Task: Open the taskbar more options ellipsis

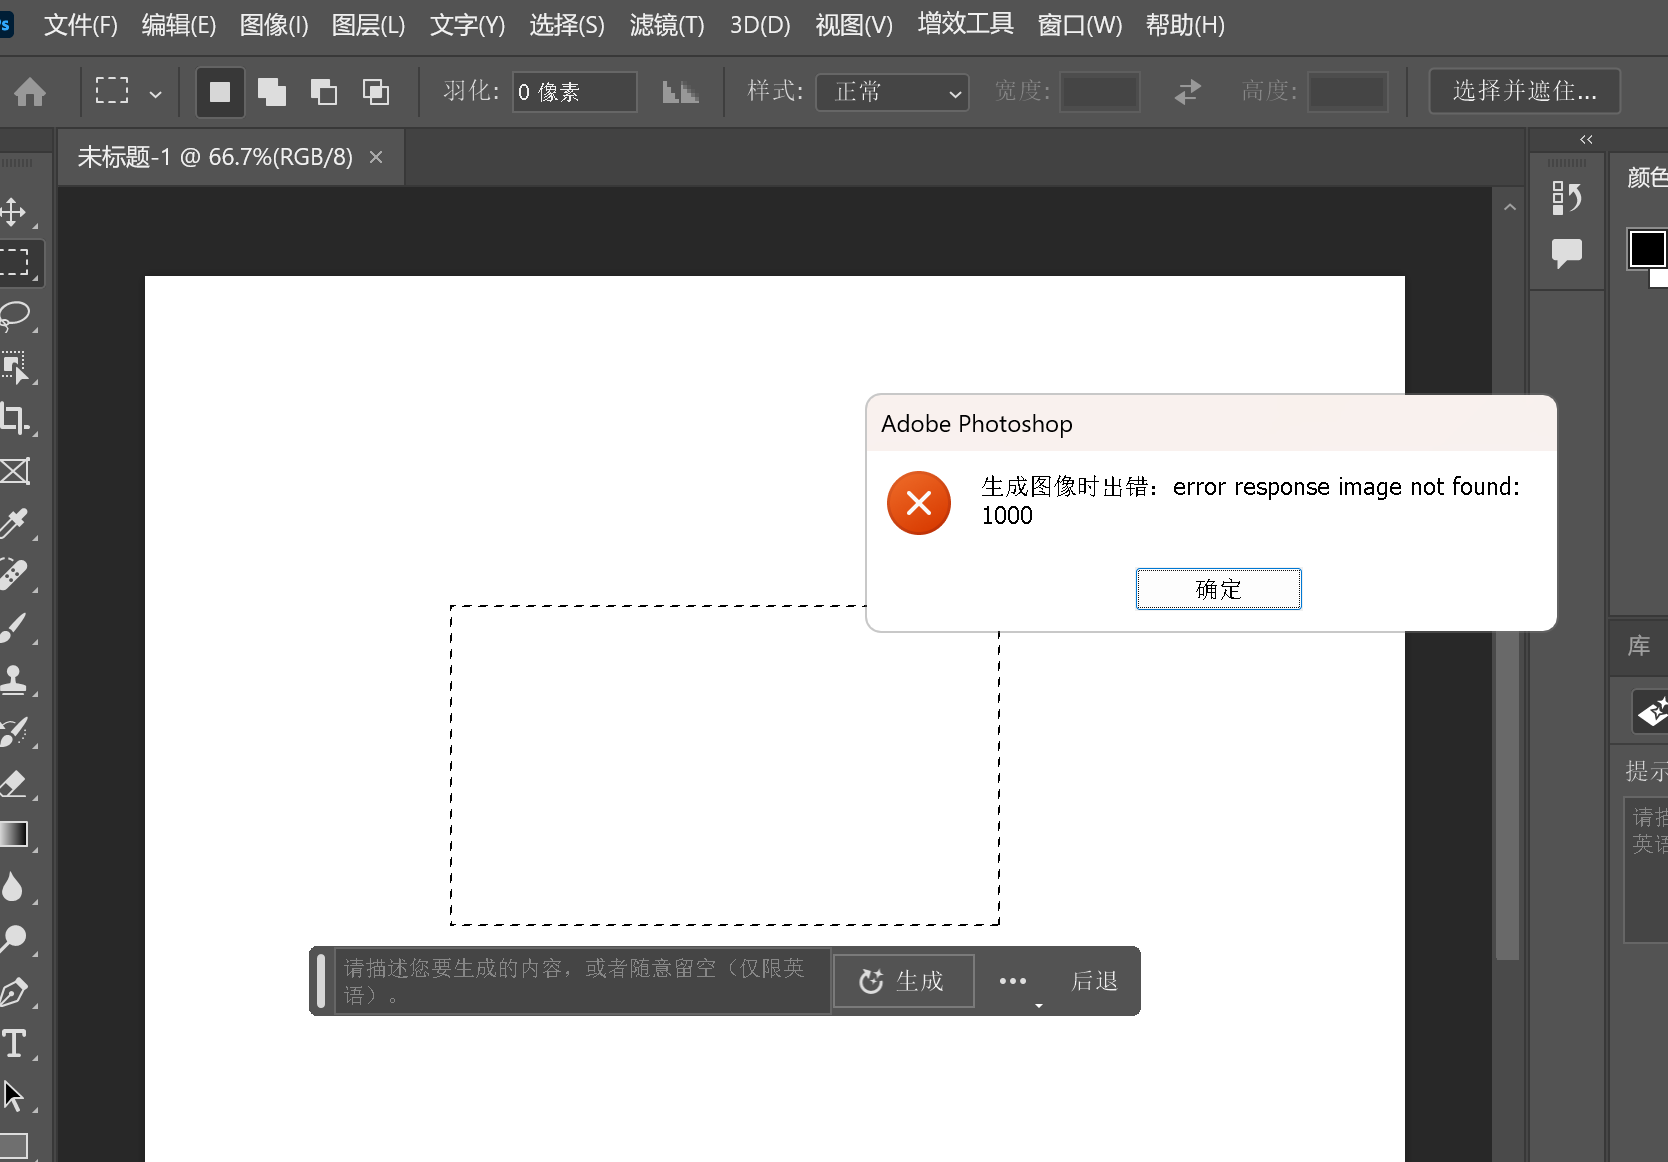Action: pos(1013,981)
